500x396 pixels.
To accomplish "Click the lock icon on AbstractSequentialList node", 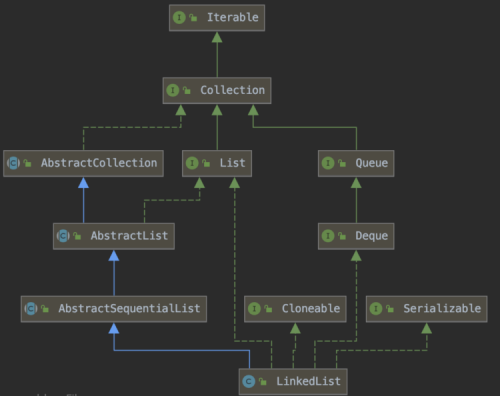I will 45,309.
